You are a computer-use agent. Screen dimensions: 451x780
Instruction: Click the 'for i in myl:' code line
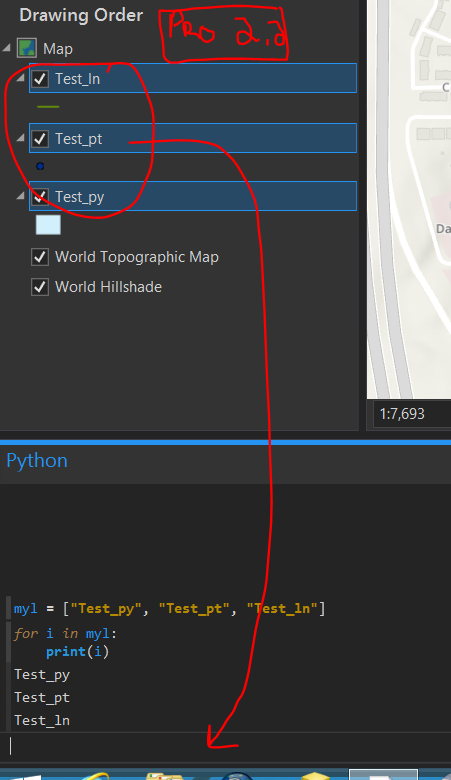[65, 633]
